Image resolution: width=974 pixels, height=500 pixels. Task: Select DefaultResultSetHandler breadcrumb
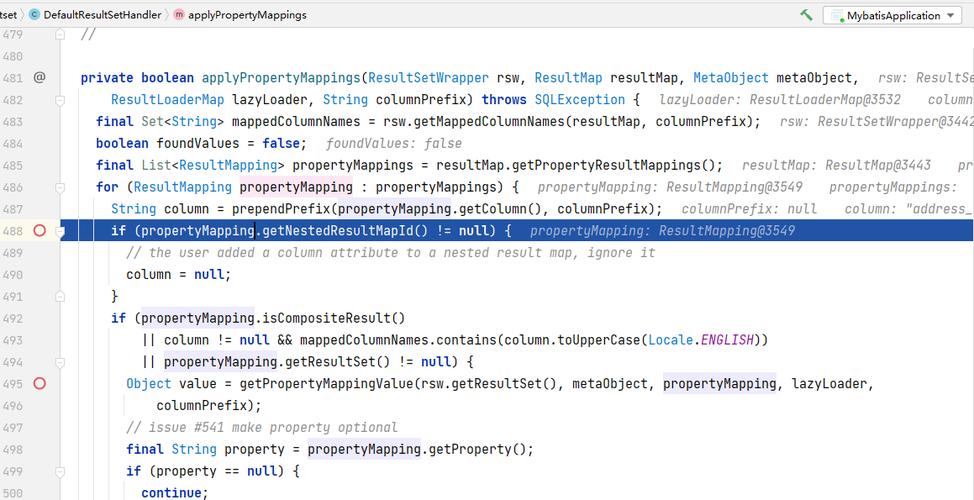pyautogui.click(x=102, y=15)
